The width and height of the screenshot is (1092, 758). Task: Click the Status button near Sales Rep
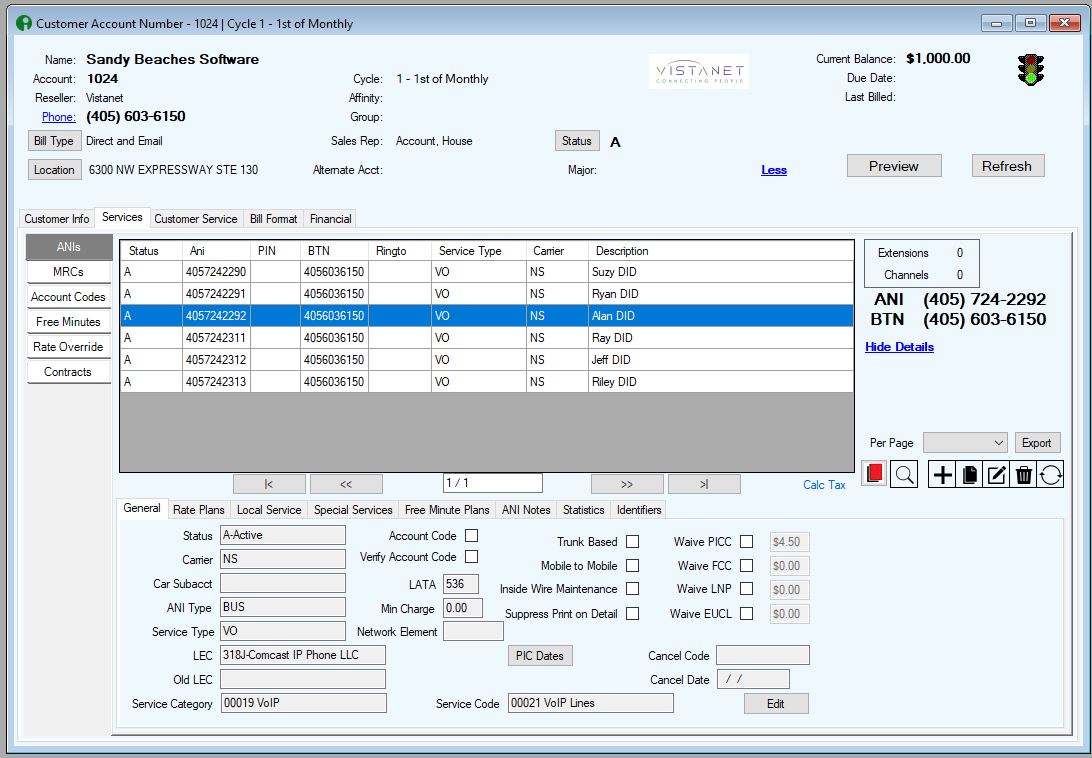577,141
